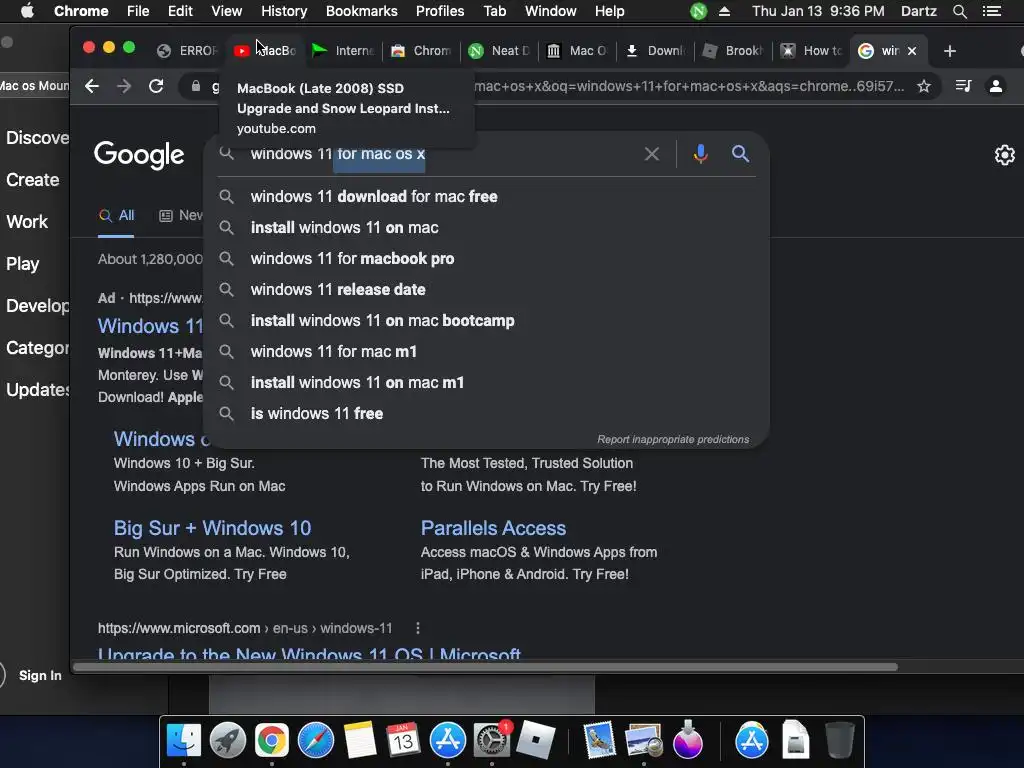
Task: Switch to the ERROR tab
Action: 187,51
